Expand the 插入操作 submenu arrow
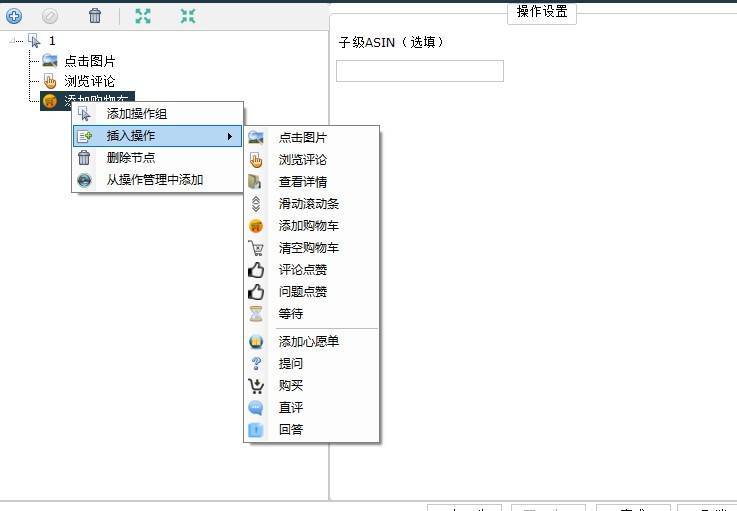737x511 pixels. [229, 136]
